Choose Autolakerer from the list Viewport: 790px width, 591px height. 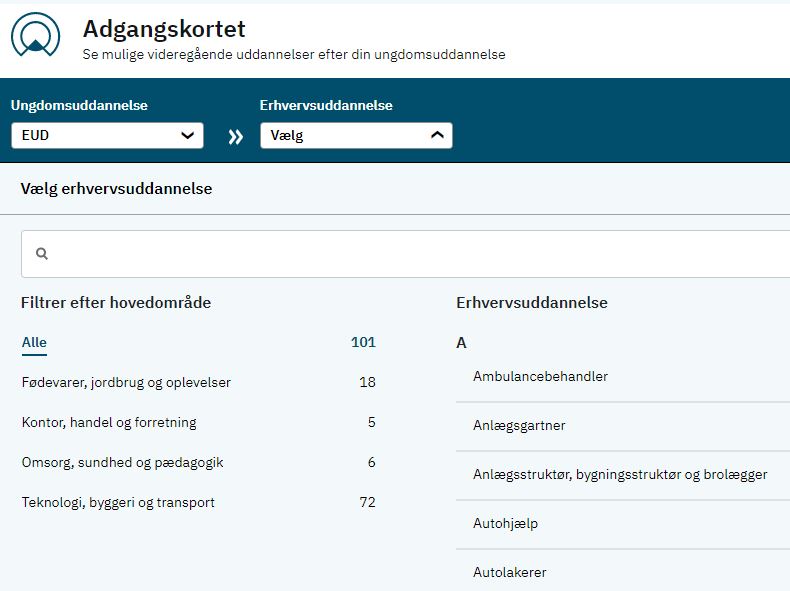[623, 572]
